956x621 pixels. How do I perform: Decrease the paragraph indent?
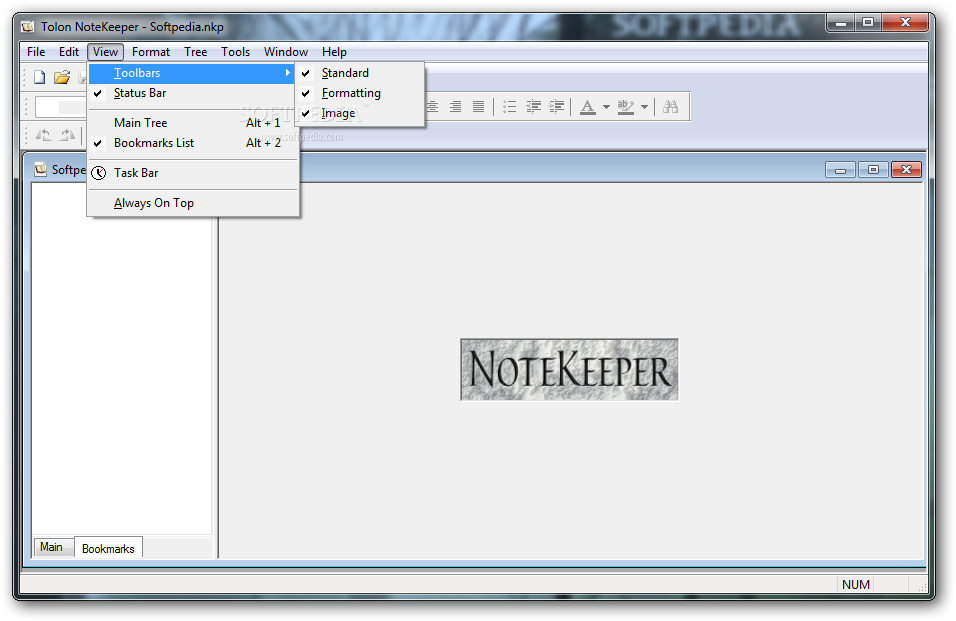tap(533, 107)
